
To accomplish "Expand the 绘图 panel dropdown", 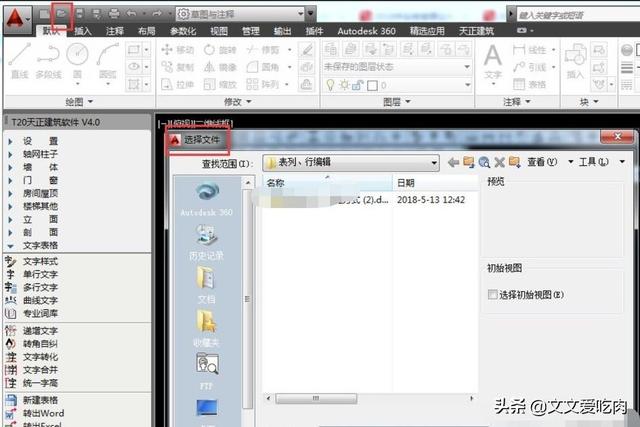I will (x=79, y=101).
